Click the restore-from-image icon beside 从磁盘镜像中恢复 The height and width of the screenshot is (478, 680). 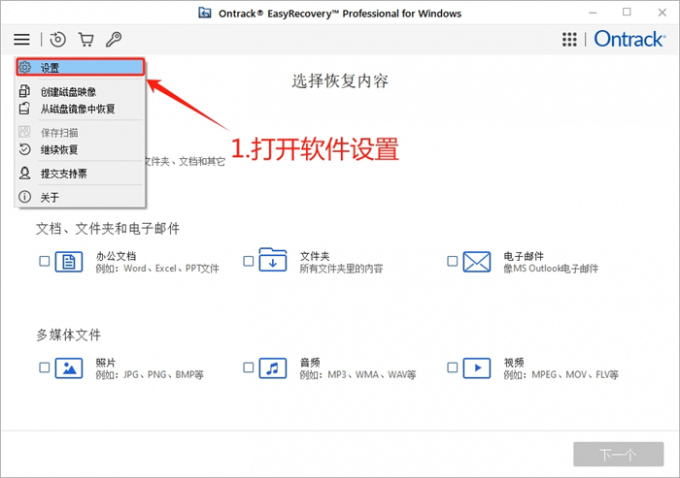coord(24,108)
